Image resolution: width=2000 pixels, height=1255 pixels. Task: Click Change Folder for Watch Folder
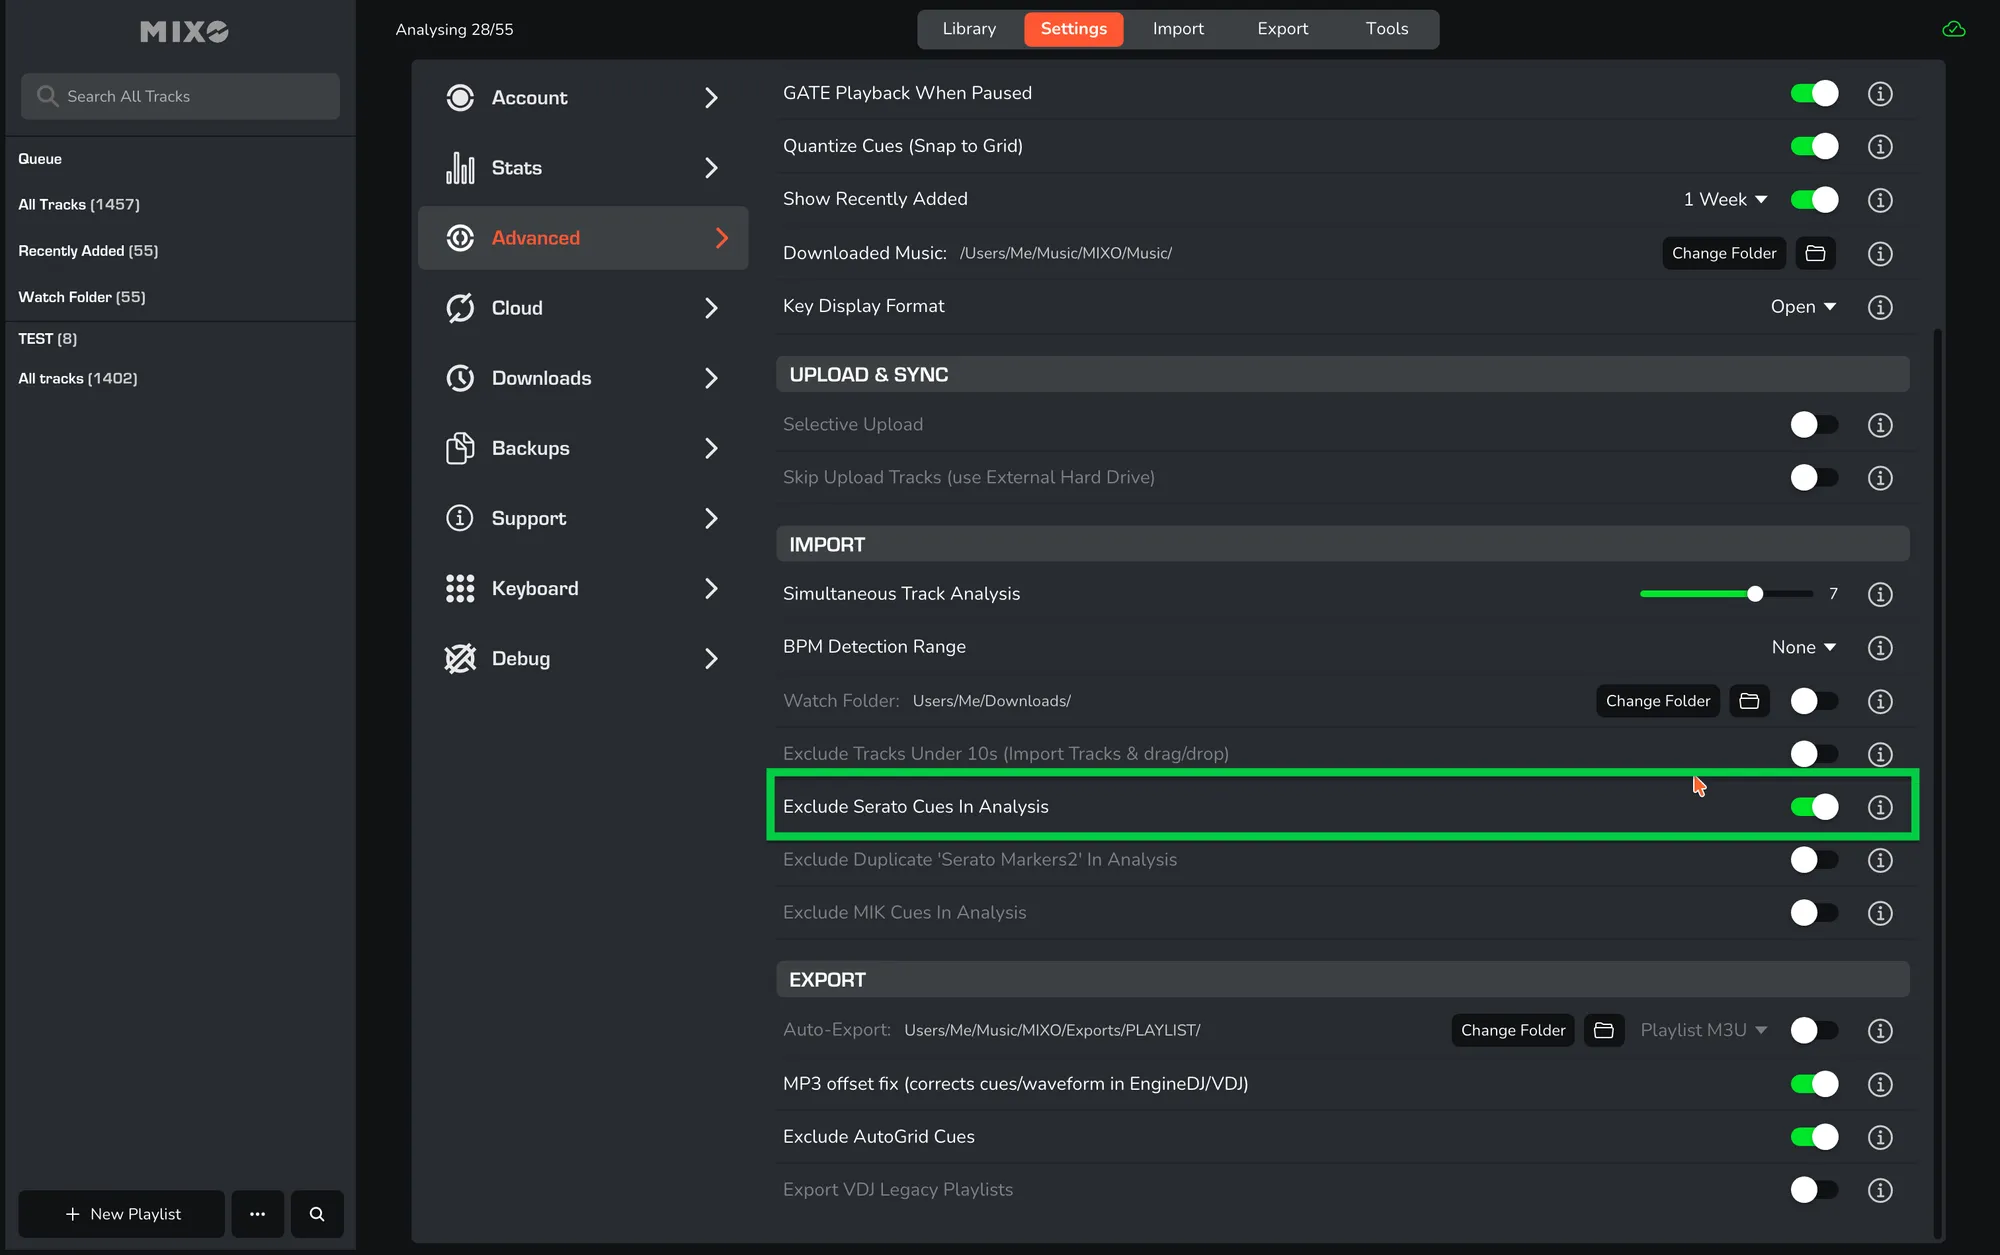1657,701
